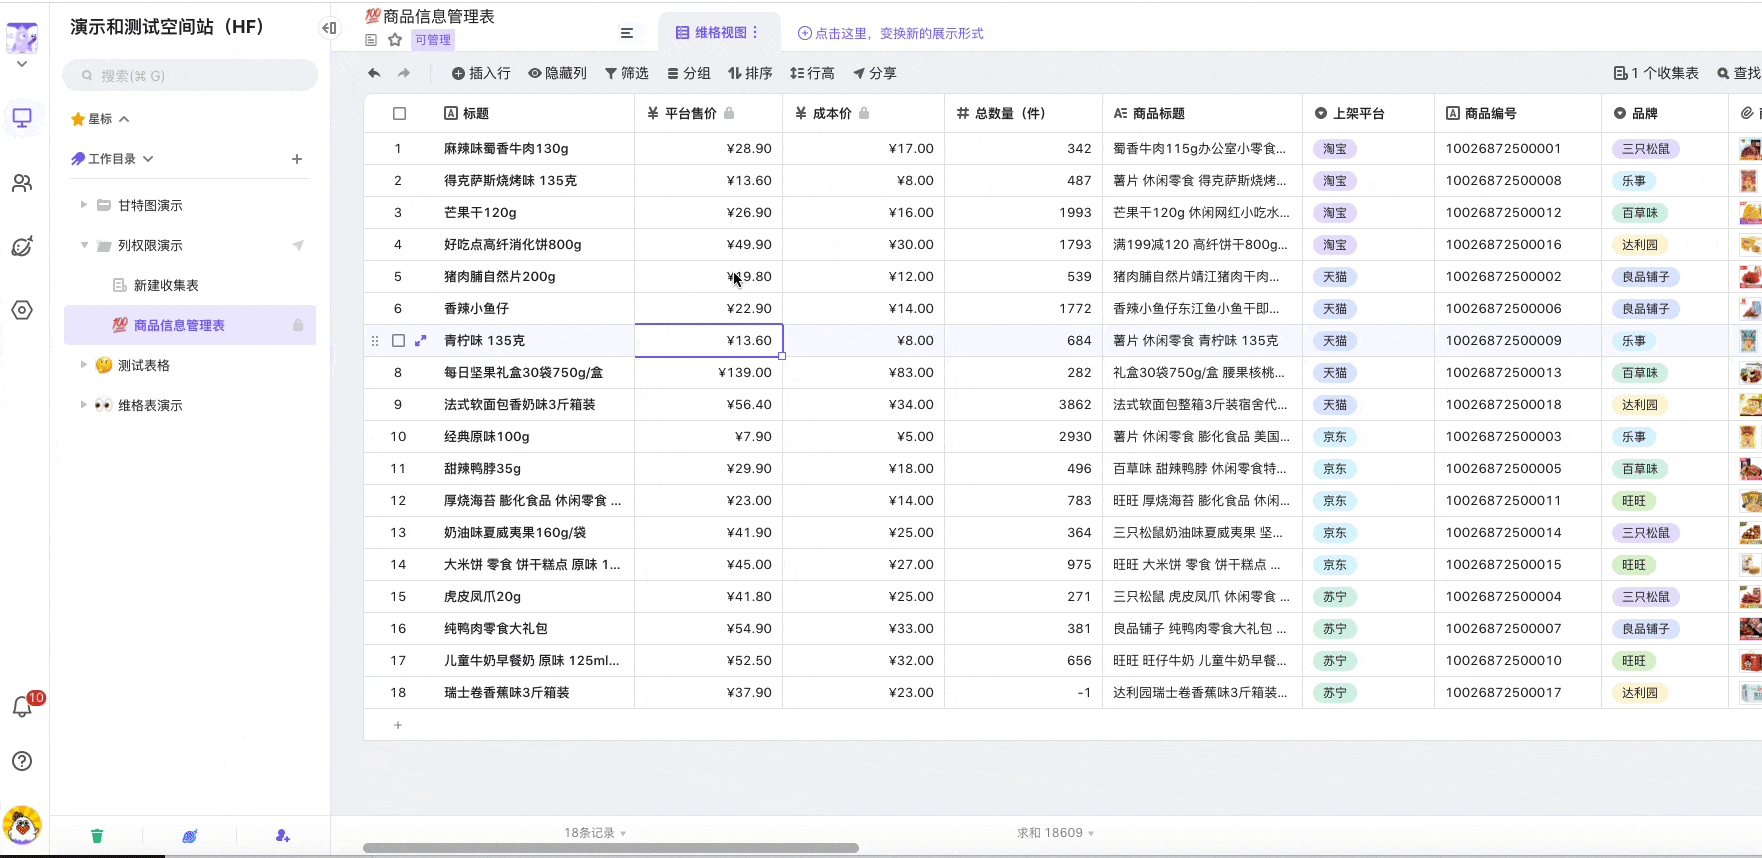Open the 求和 18609 statistics dropdown
1762x858 pixels.
click(x=1056, y=833)
